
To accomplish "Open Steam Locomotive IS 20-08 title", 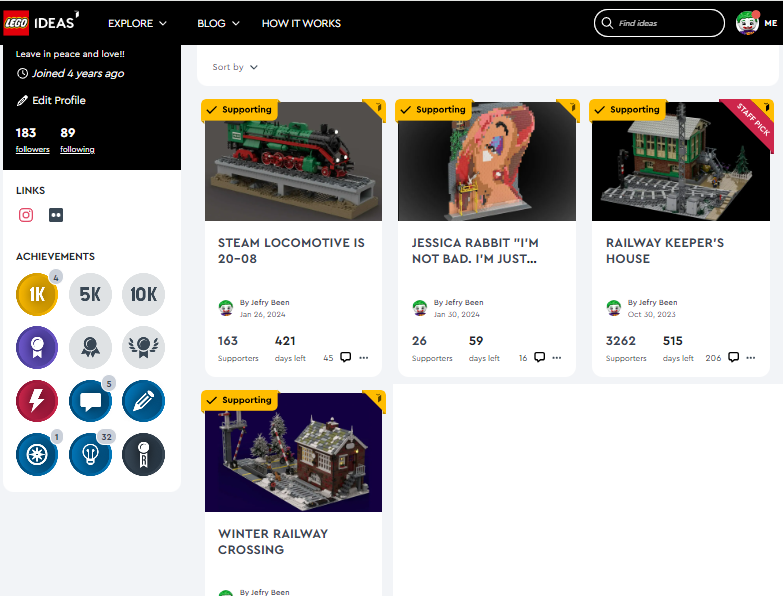I will coord(291,251).
